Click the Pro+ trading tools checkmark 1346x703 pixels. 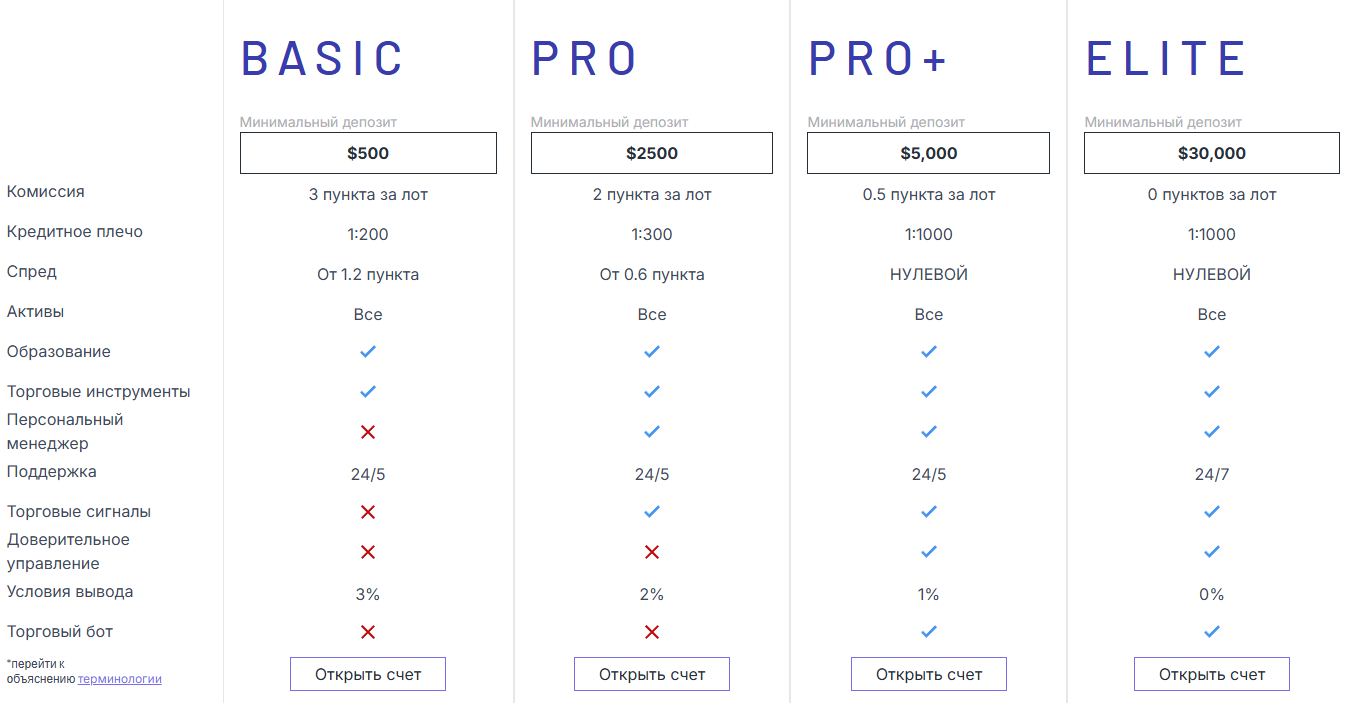click(x=929, y=392)
